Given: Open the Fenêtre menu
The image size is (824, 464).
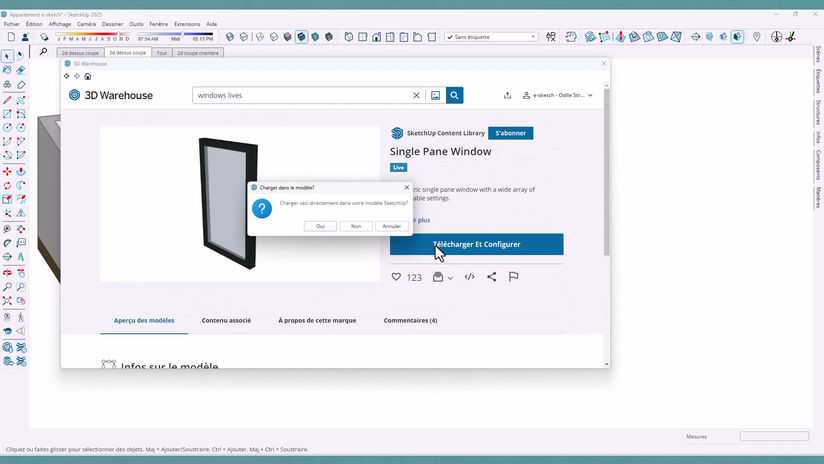Looking at the screenshot, I should point(158,24).
